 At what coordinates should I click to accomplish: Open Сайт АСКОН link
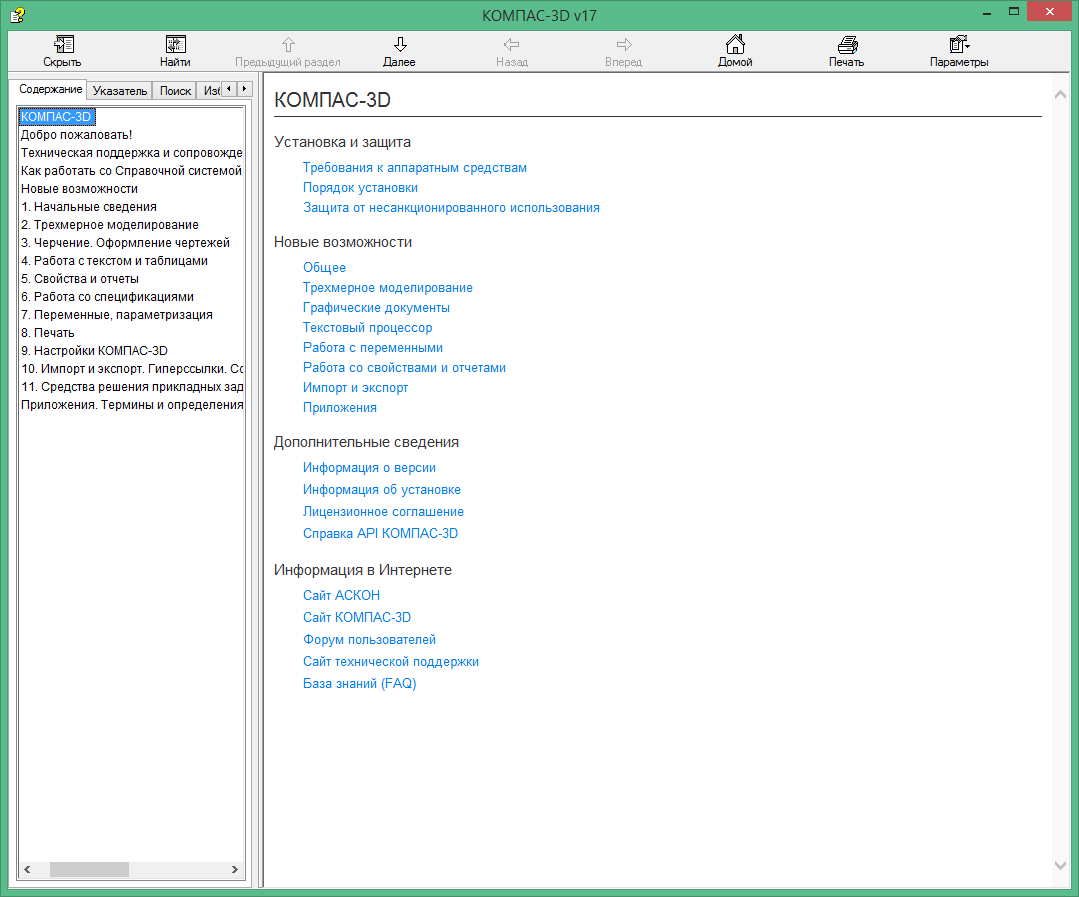pos(341,596)
